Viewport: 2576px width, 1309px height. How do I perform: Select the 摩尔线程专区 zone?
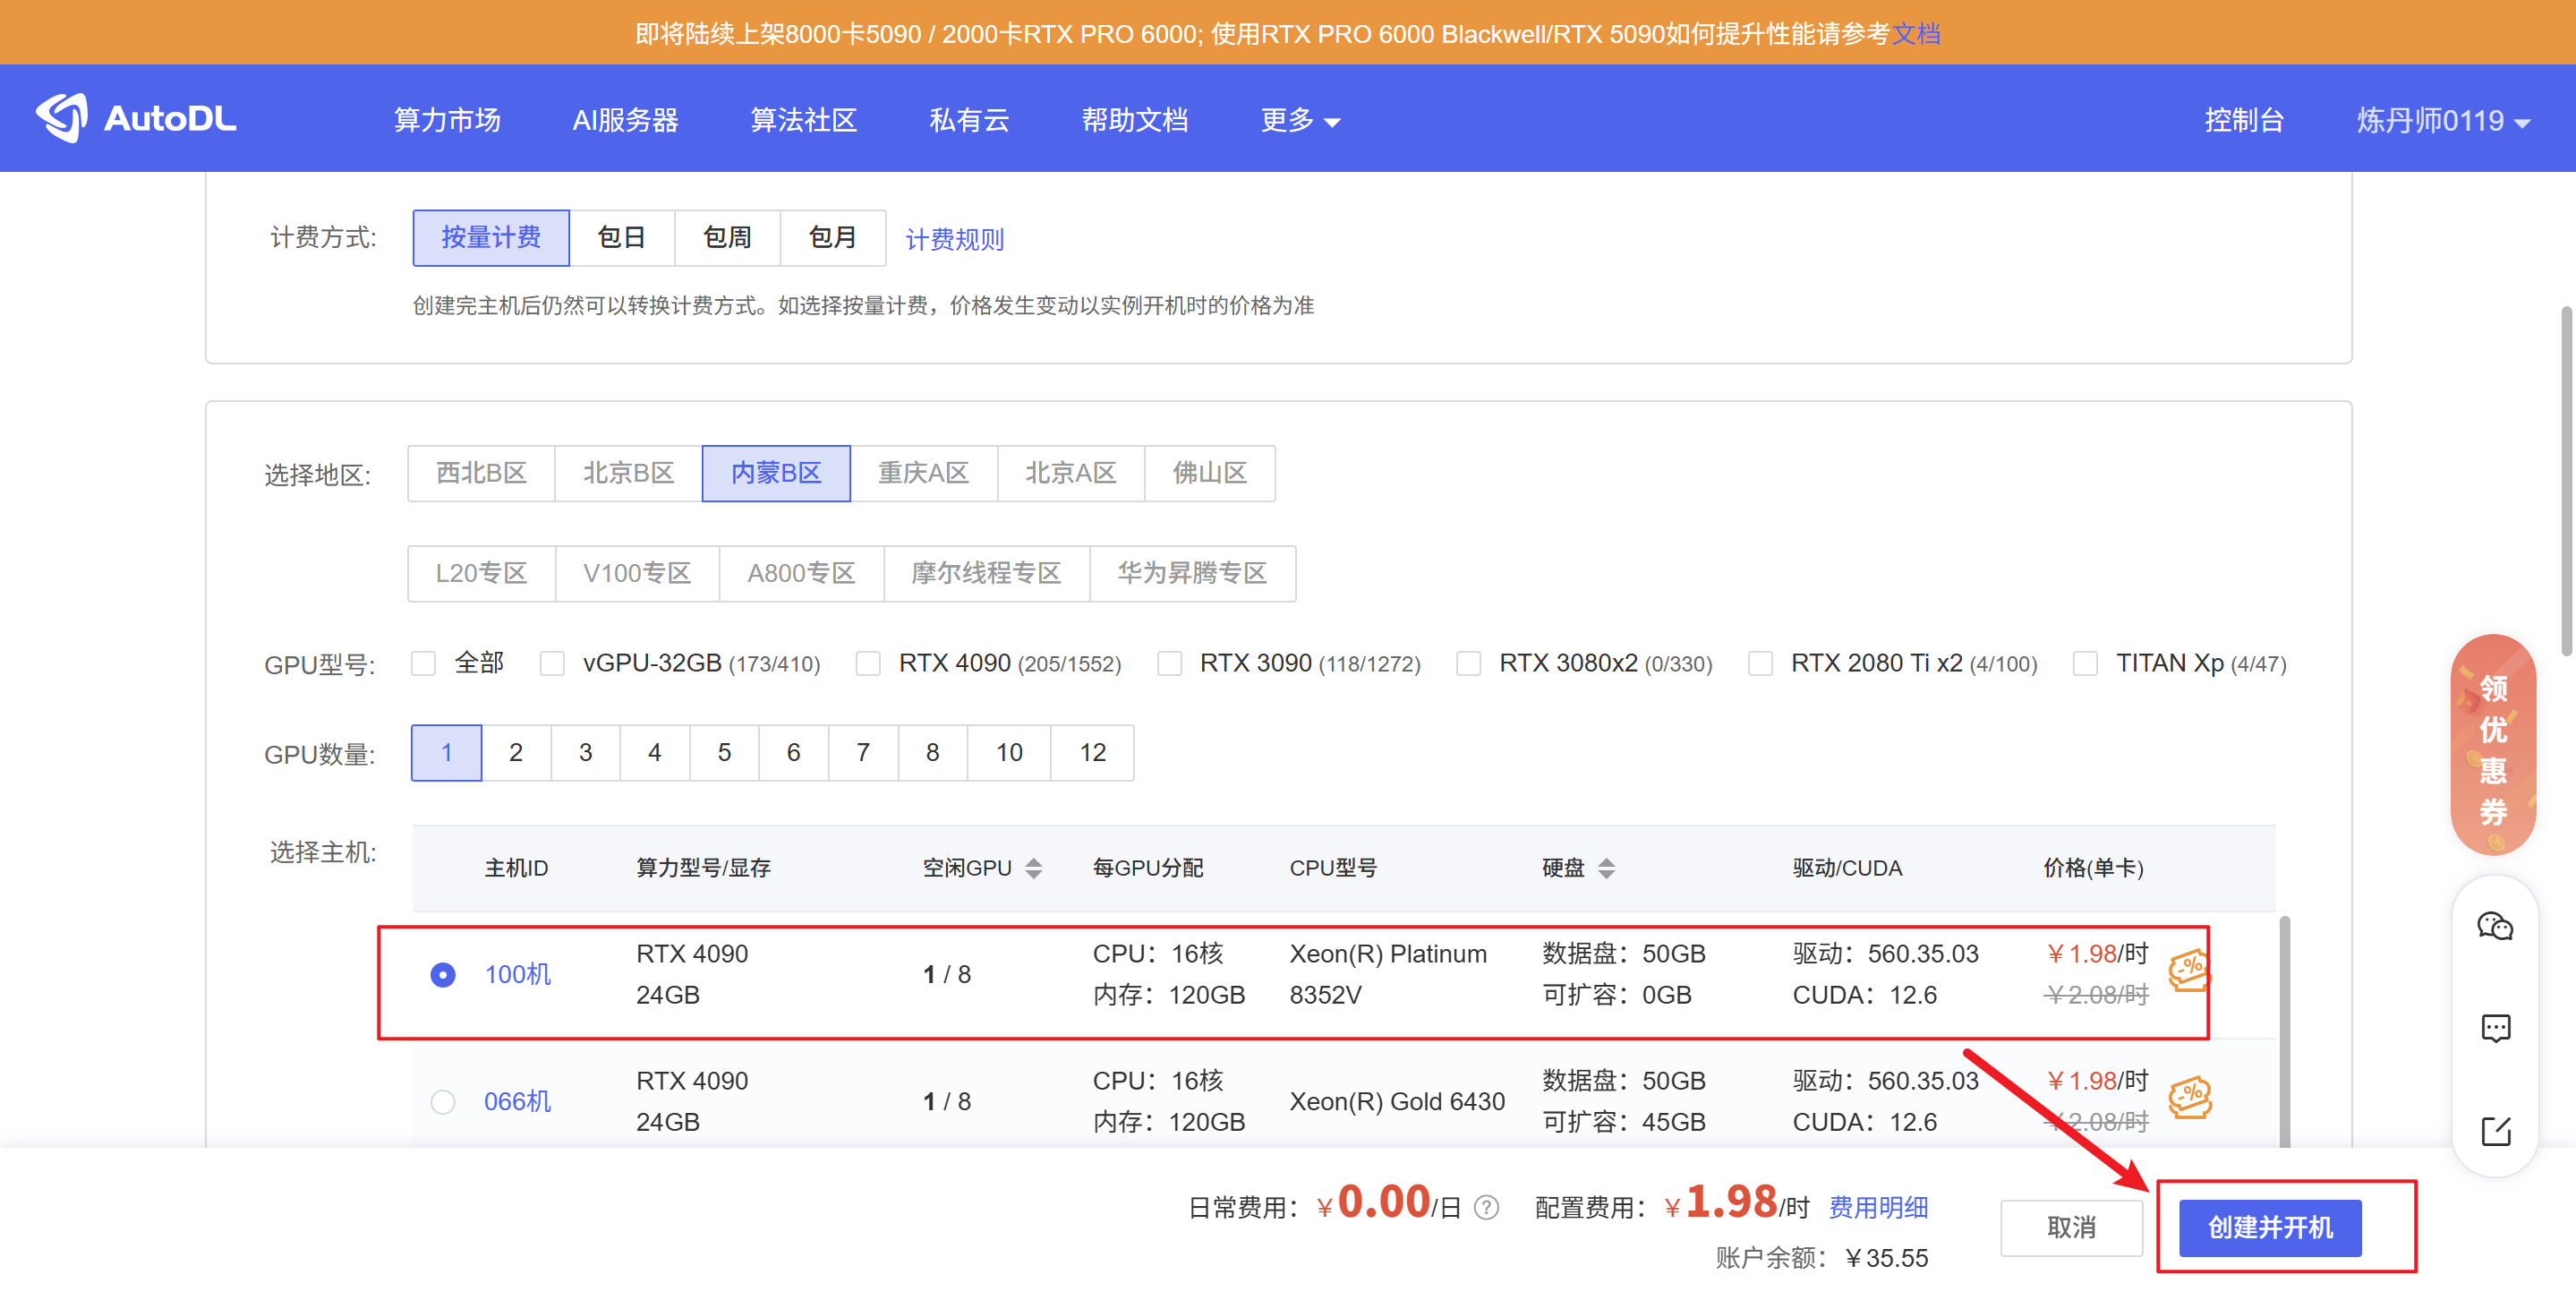(986, 573)
